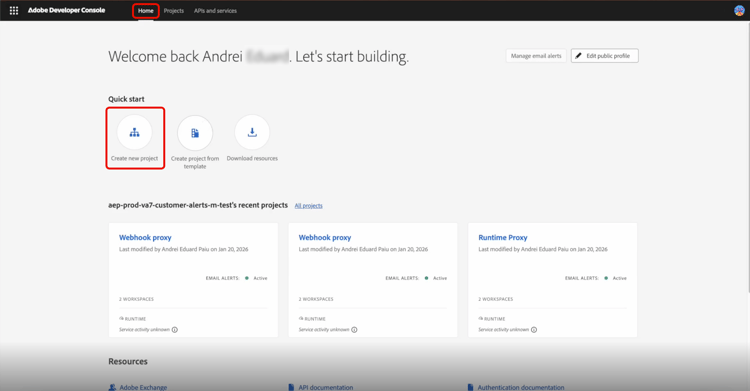Click 2 WORKSPACES in Runtime Proxy card
Viewport: 750px width, 391px height.
pyautogui.click(x=496, y=299)
